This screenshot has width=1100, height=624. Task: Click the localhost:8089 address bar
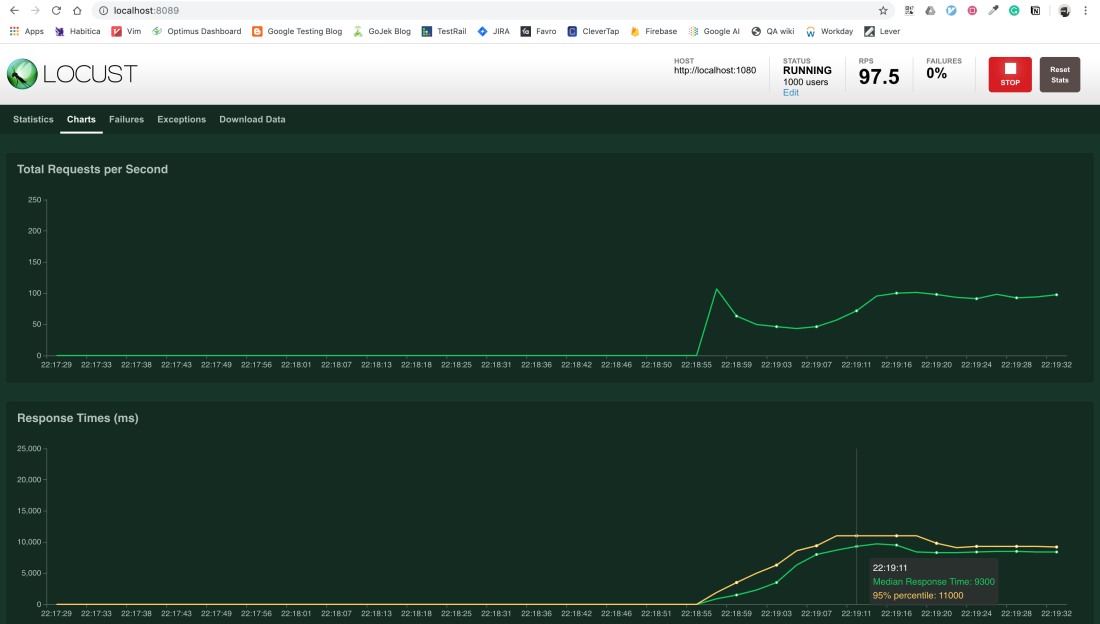click(x=484, y=11)
